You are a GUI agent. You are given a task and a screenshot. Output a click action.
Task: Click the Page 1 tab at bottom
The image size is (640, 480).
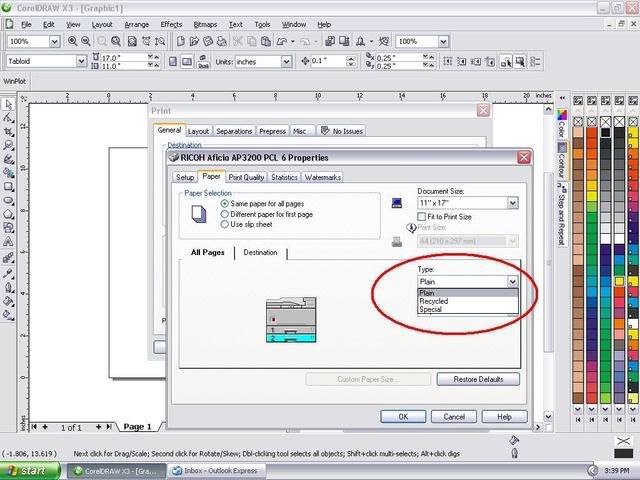coord(138,427)
